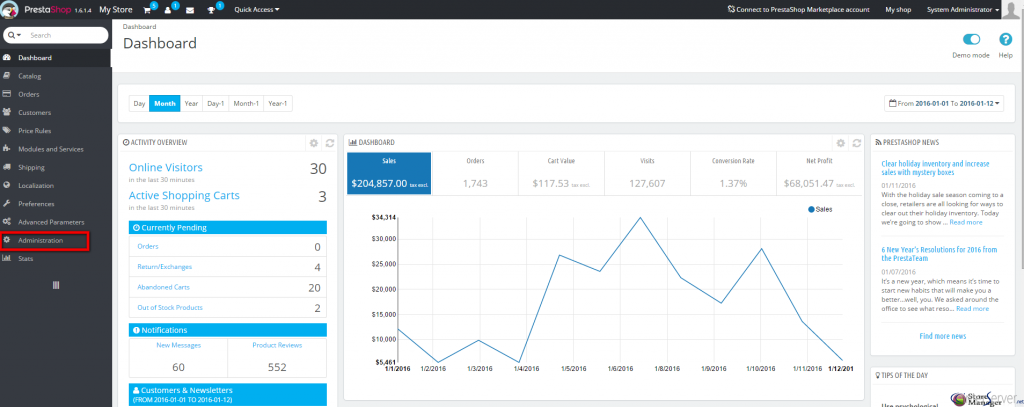Select the Year period button
This screenshot has height=407, width=1024.
pyautogui.click(x=191, y=103)
